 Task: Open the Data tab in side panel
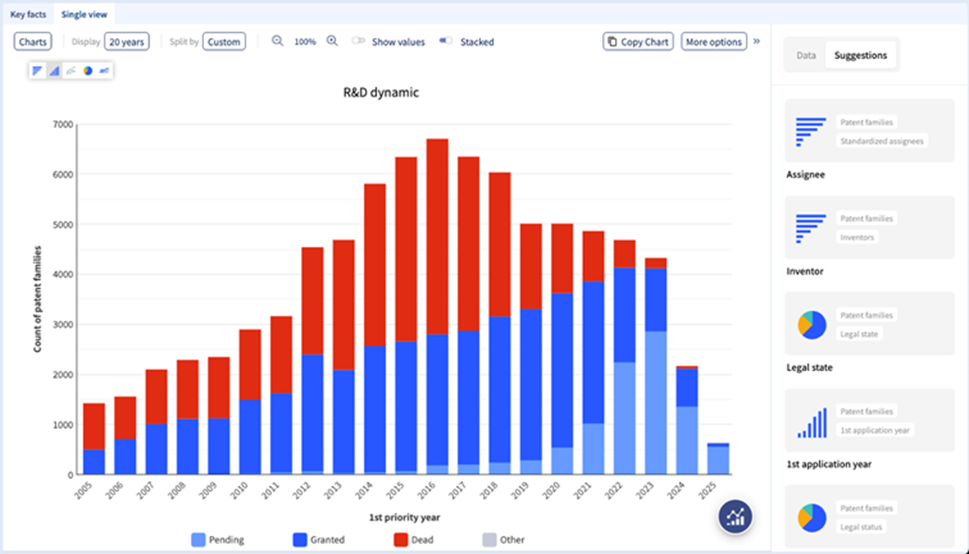click(806, 56)
